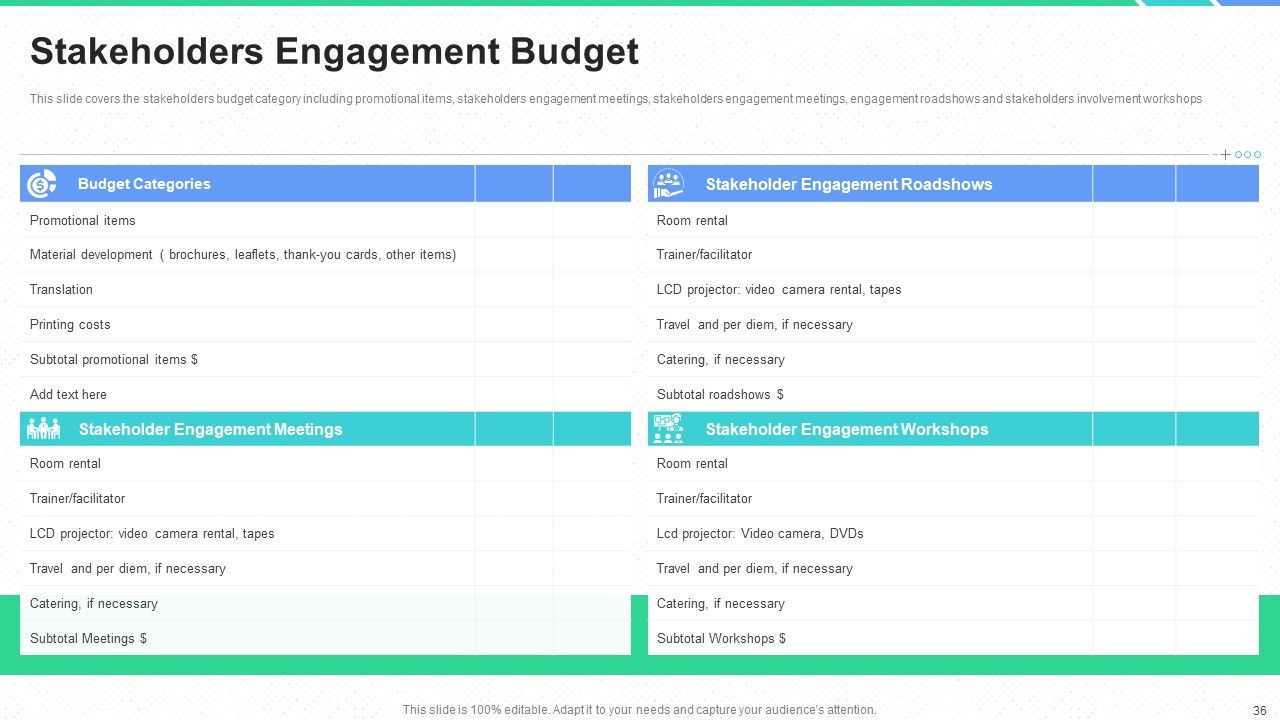
Task: Click the 'Promotional items' row
Action: click(x=325, y=220)
